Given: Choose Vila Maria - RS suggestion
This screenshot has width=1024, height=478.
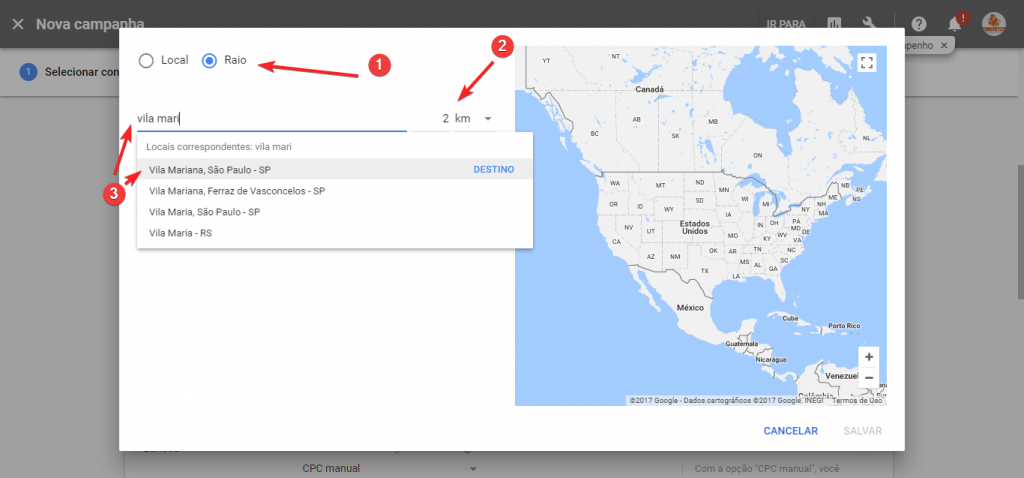Looking at the screenshot, I should [180, 233].
